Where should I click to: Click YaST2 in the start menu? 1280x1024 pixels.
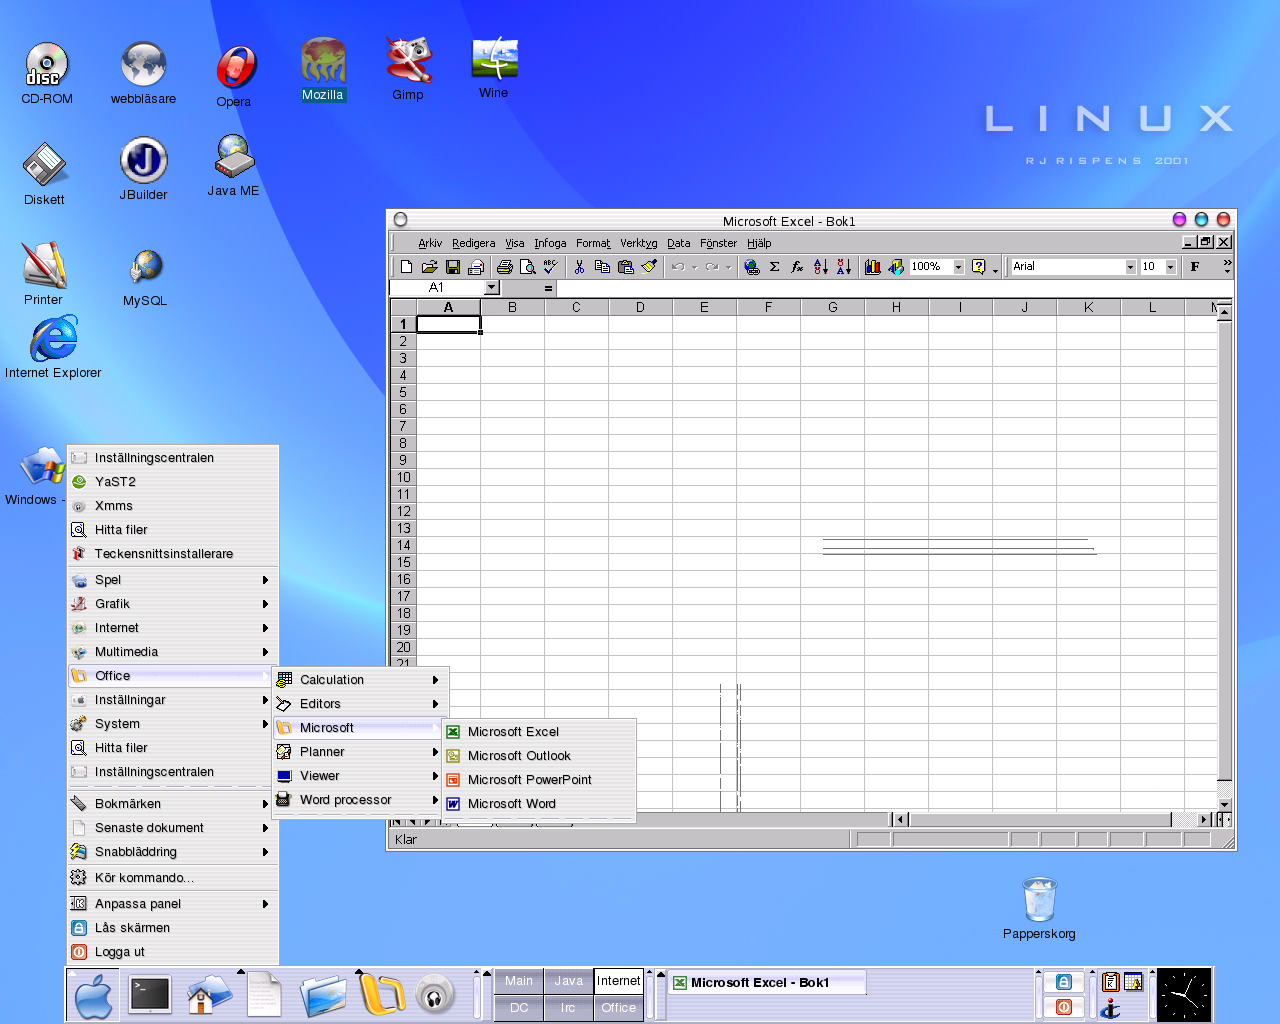(171, 482)
